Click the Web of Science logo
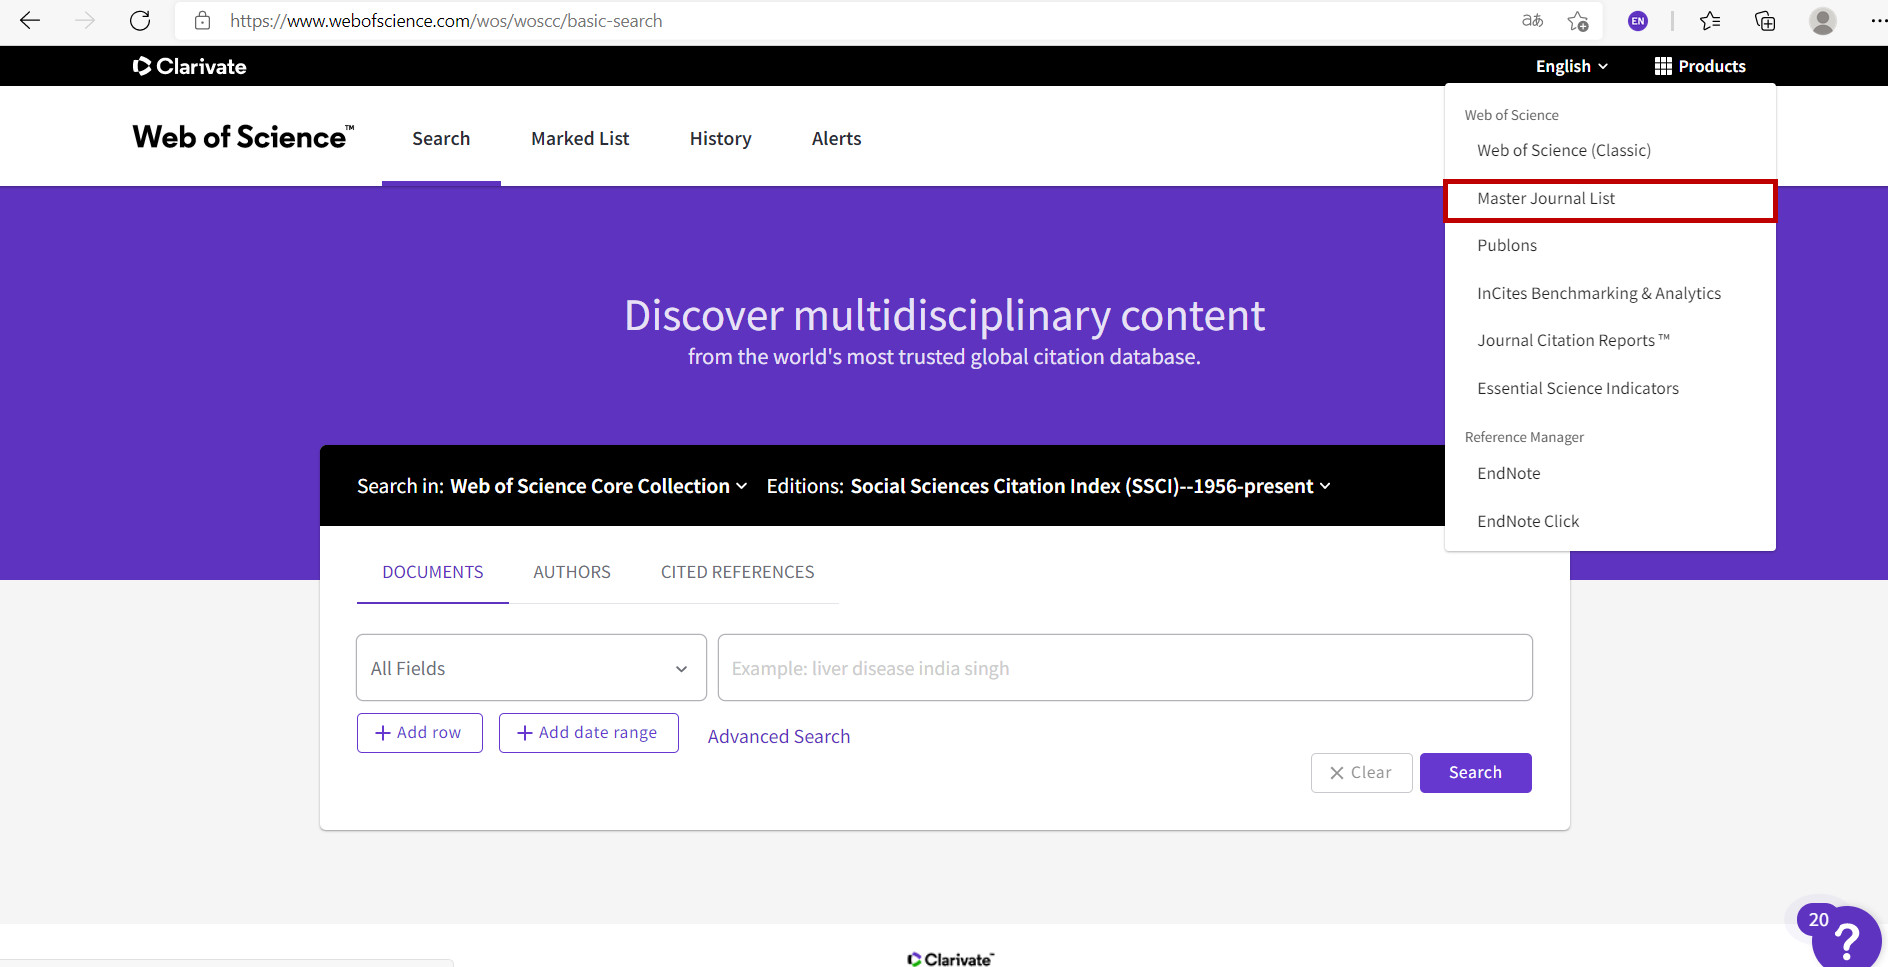This screenshot has width=1888, height=967. (x=243, y=137)
